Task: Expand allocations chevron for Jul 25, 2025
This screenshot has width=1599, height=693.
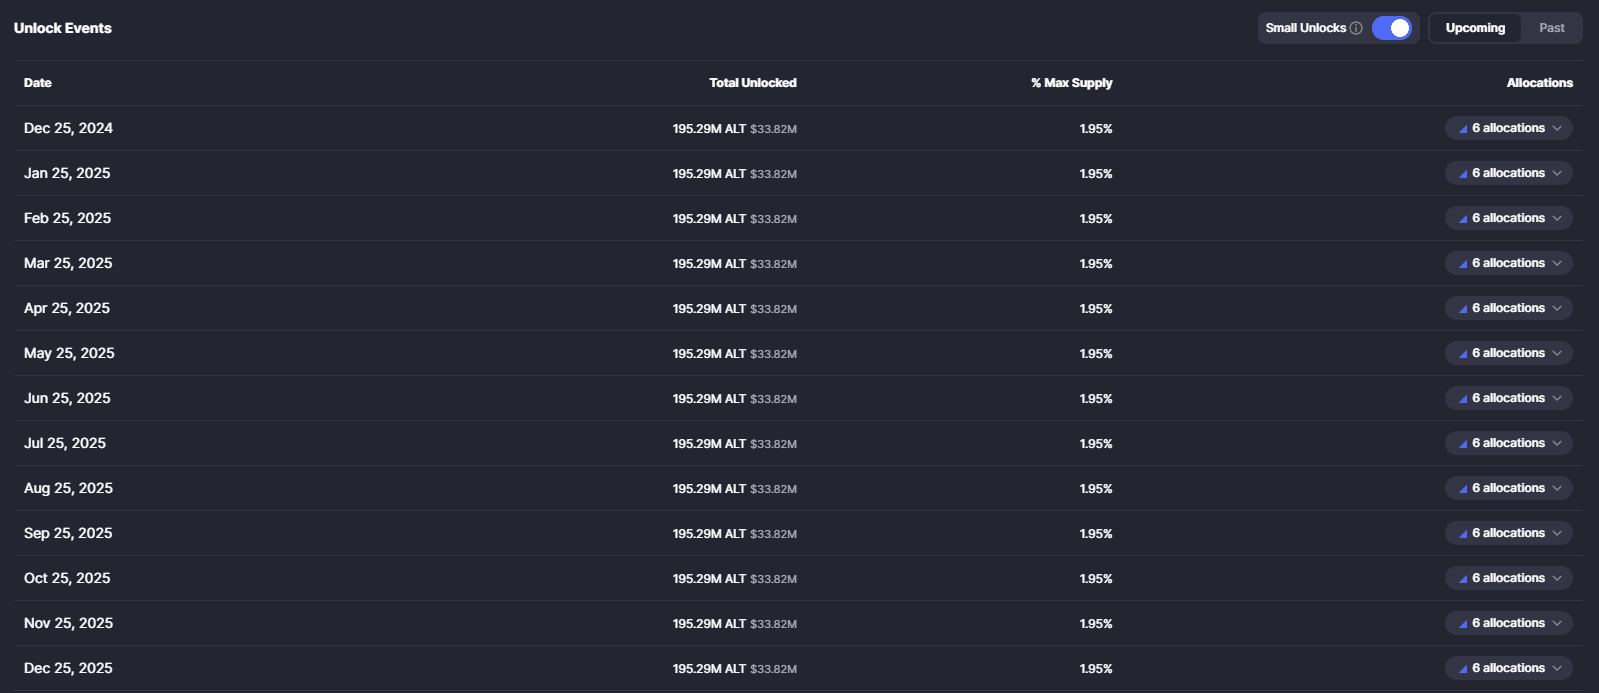Action: tap(1557, 444)
